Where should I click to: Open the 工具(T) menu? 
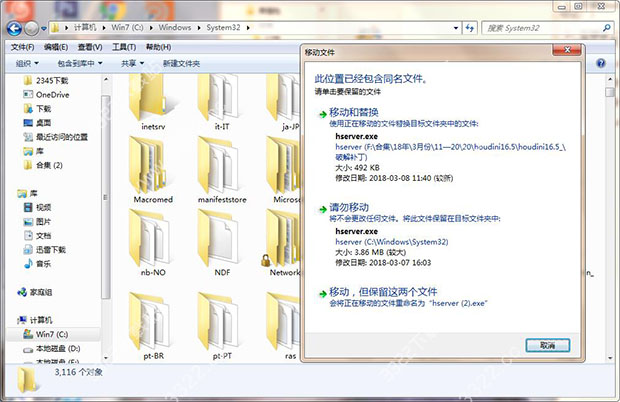(x=124, y=47)
